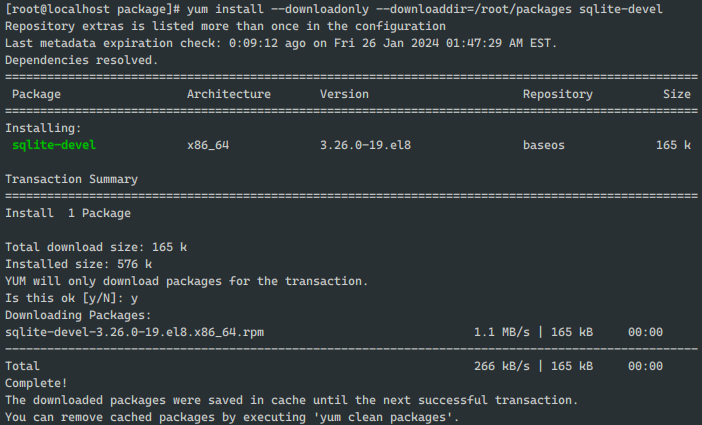Click the green sqlite-devel package name
The image size is (702, 425).
[x=54, y=145]
